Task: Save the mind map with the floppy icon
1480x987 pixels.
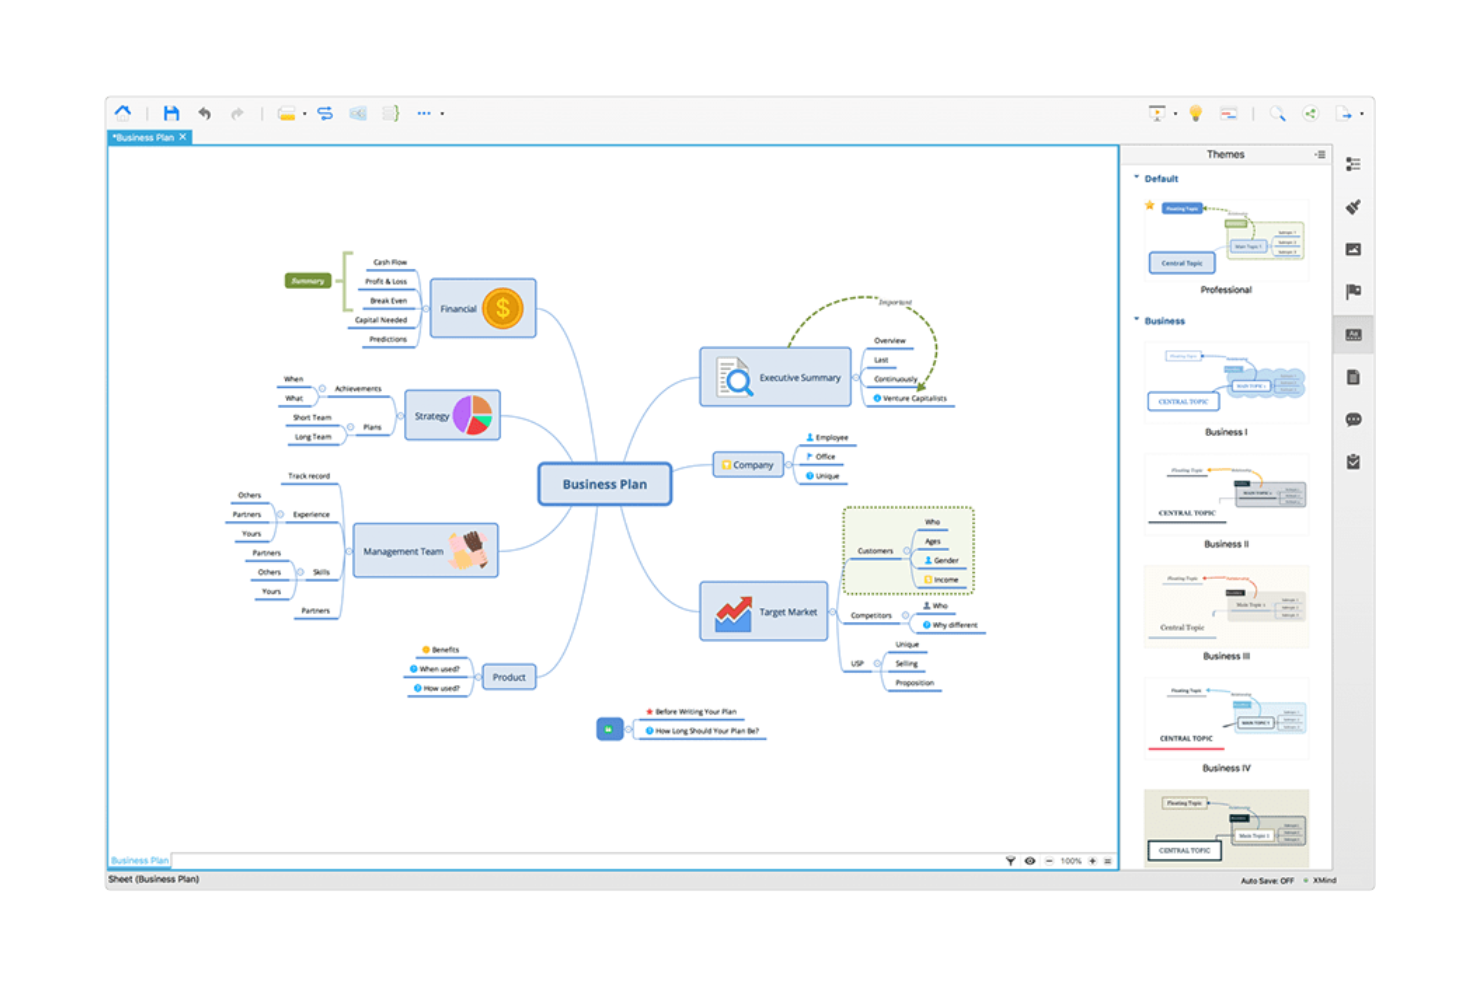Action: [171, 113]
